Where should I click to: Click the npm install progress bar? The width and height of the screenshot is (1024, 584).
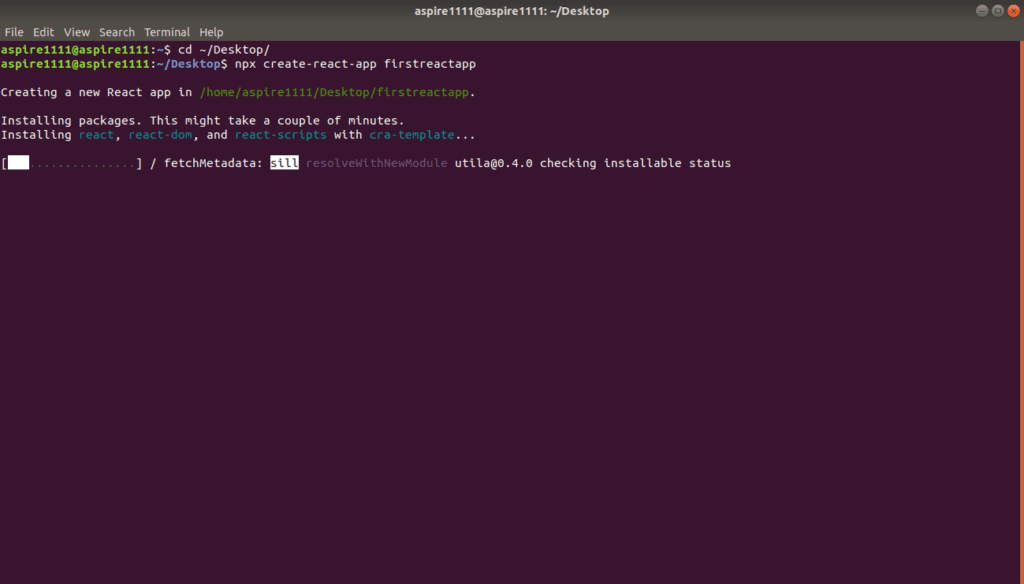point(72,163)
